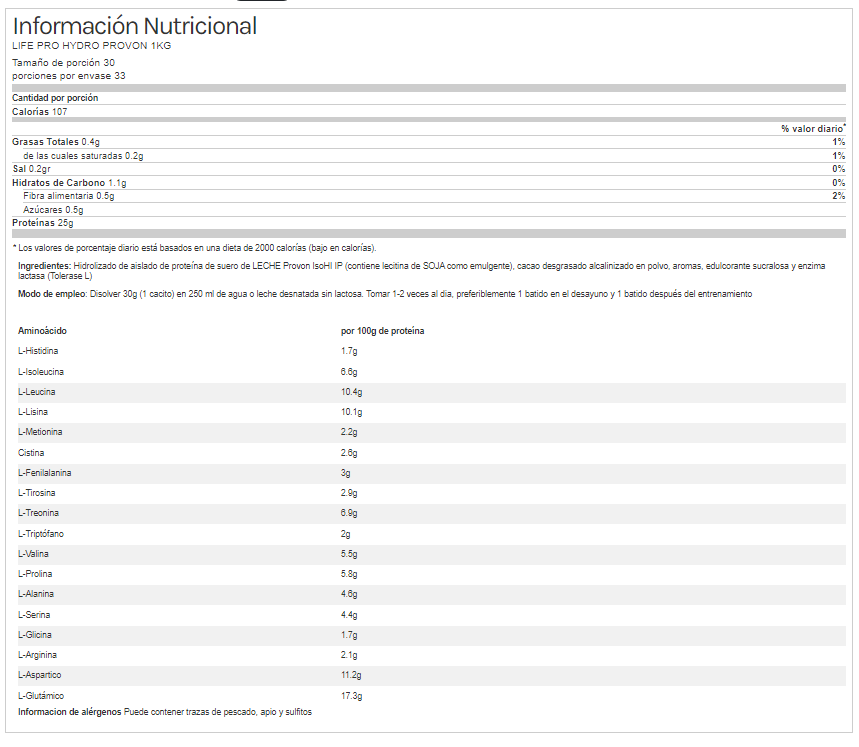This screenshot has height=747, width=859.
Task: Click the L-Lisina 10.1g value
Action: click(351, 412)
